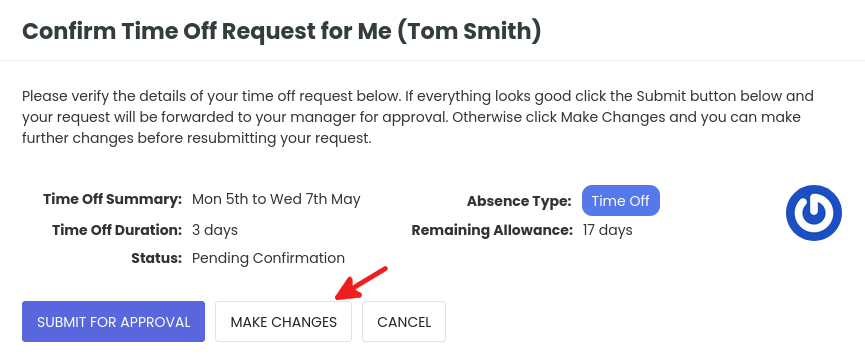Click the Pending Confirmation status text
The image size is (865, 362).
click(x=269, y=258)
